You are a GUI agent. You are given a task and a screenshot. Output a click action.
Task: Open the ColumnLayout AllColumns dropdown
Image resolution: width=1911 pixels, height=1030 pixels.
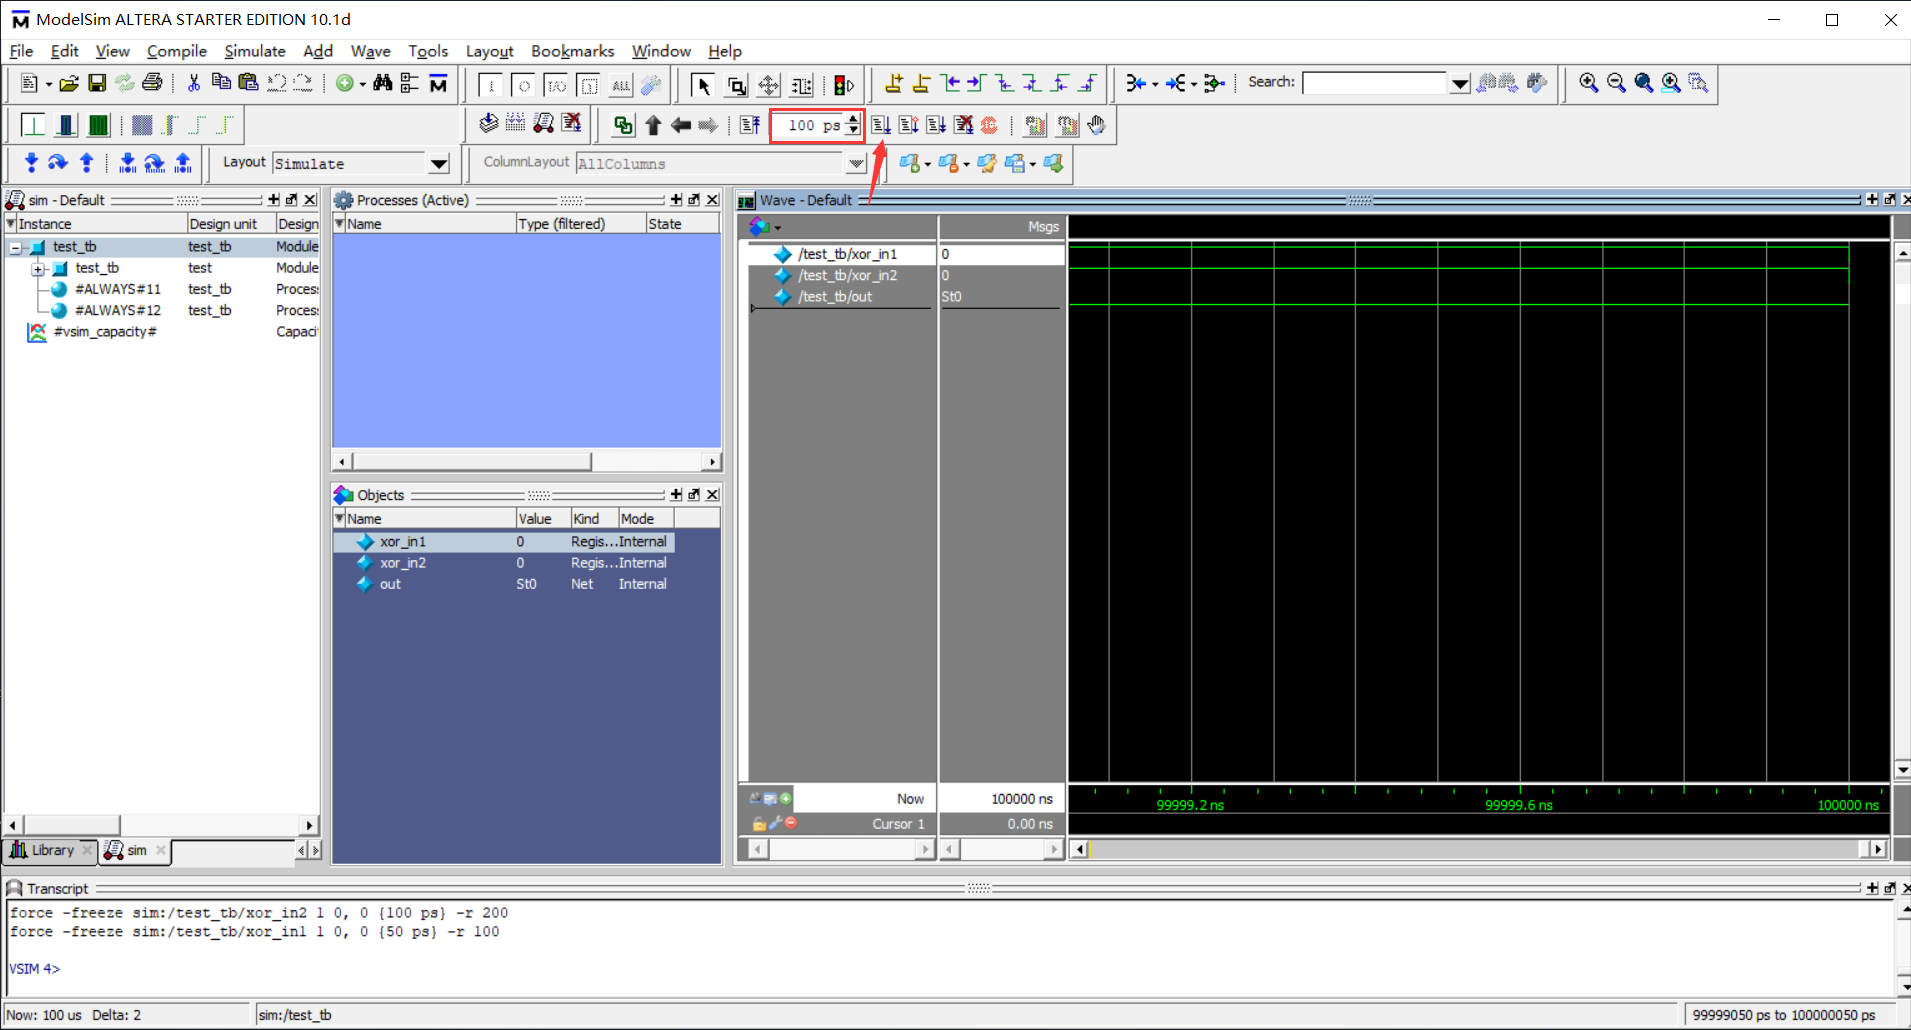[x=856, y=163]
